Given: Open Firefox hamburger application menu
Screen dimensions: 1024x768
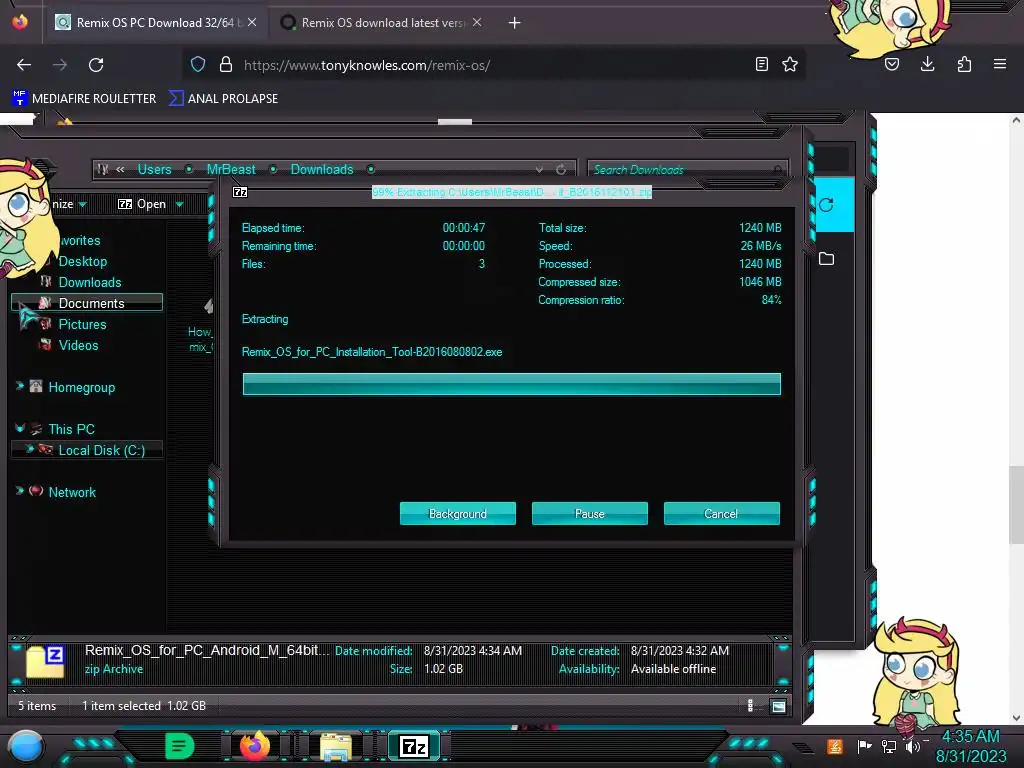Looking at the screenshot, I should click(x=1000, y=64).
